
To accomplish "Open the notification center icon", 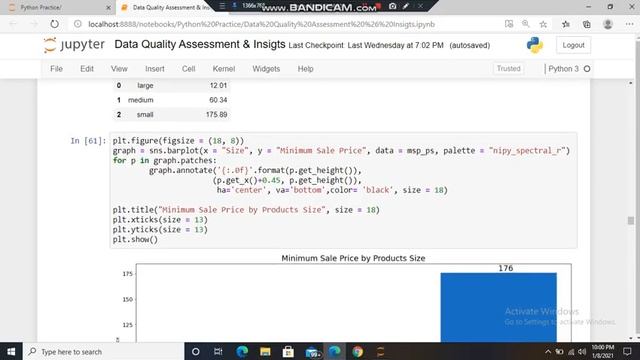I will click(627, 351).
